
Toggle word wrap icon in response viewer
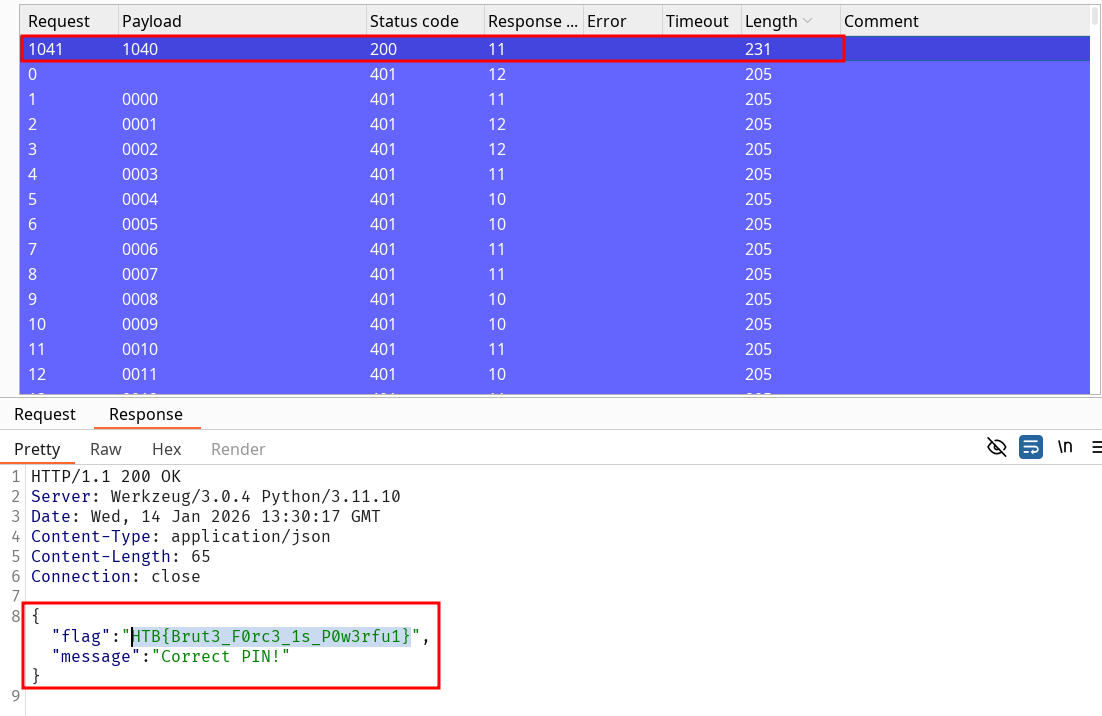pyautogui.click(x=1031, y=447)
